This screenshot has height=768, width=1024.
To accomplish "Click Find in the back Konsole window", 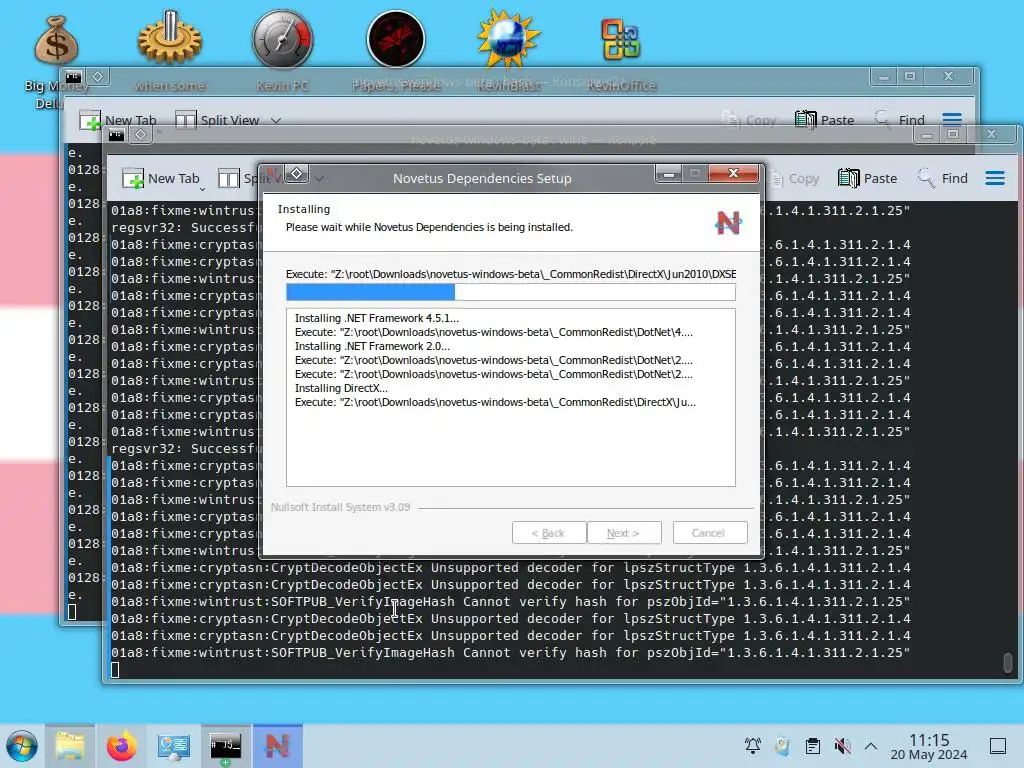I will [899, 120].
